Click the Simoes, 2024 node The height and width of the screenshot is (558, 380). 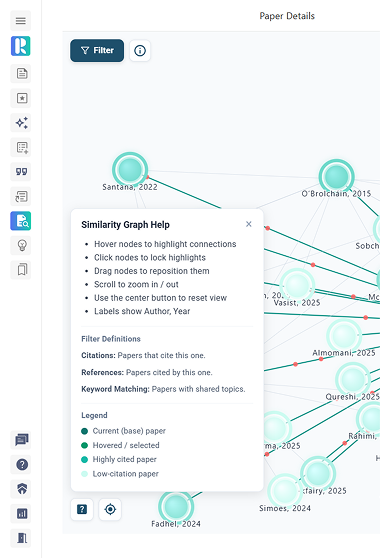[x=284, y=491]
